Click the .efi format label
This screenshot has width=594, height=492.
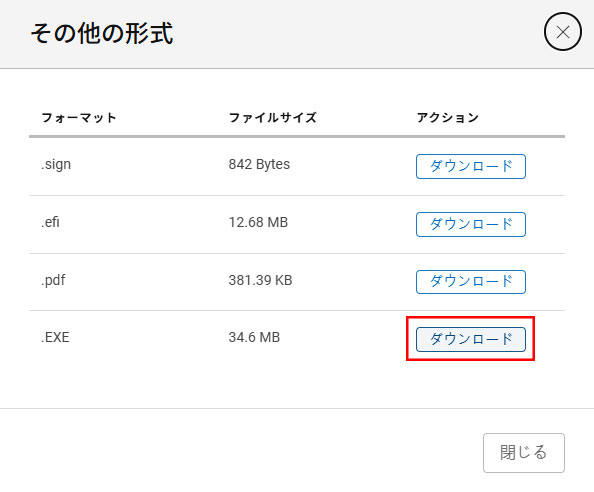pyautogui.click(x=50, y=222)
